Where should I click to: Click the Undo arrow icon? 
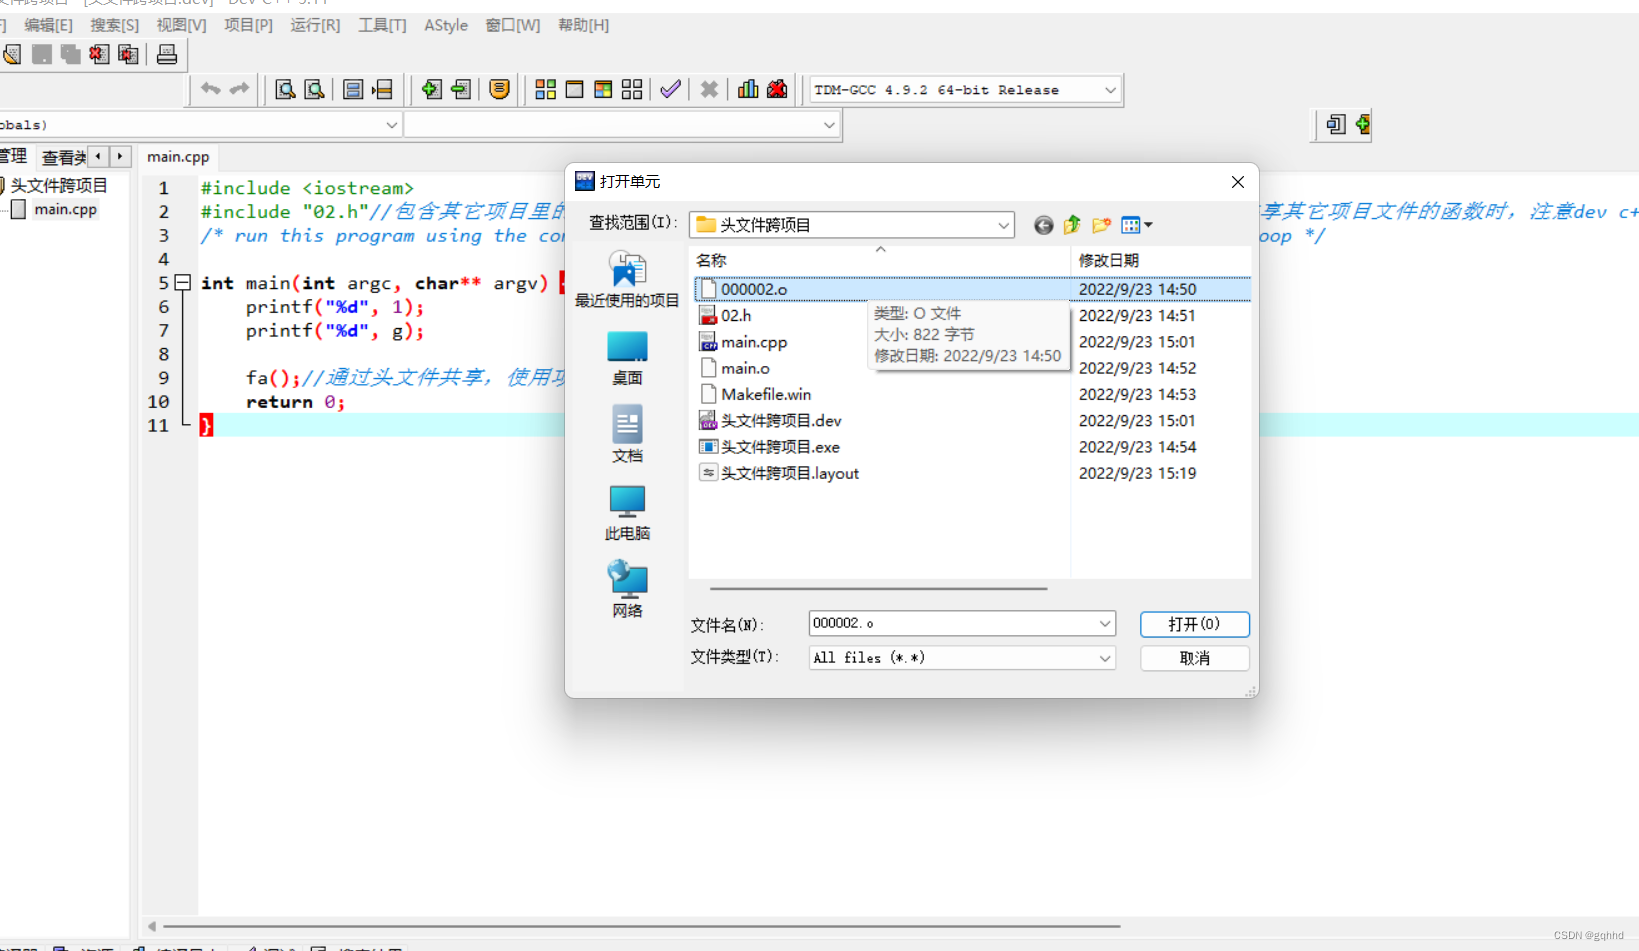(210, 89)
